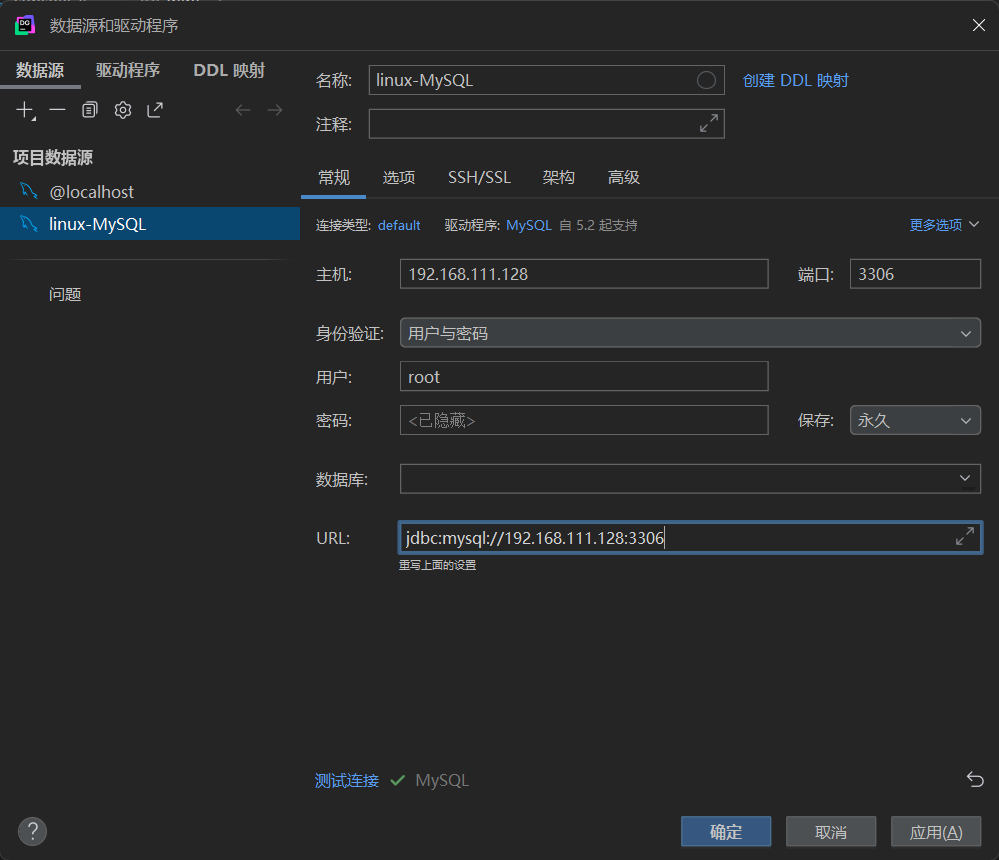Expand the comment field editor icon
Viewport: 999px width, 860px height.
click(709, 124)
